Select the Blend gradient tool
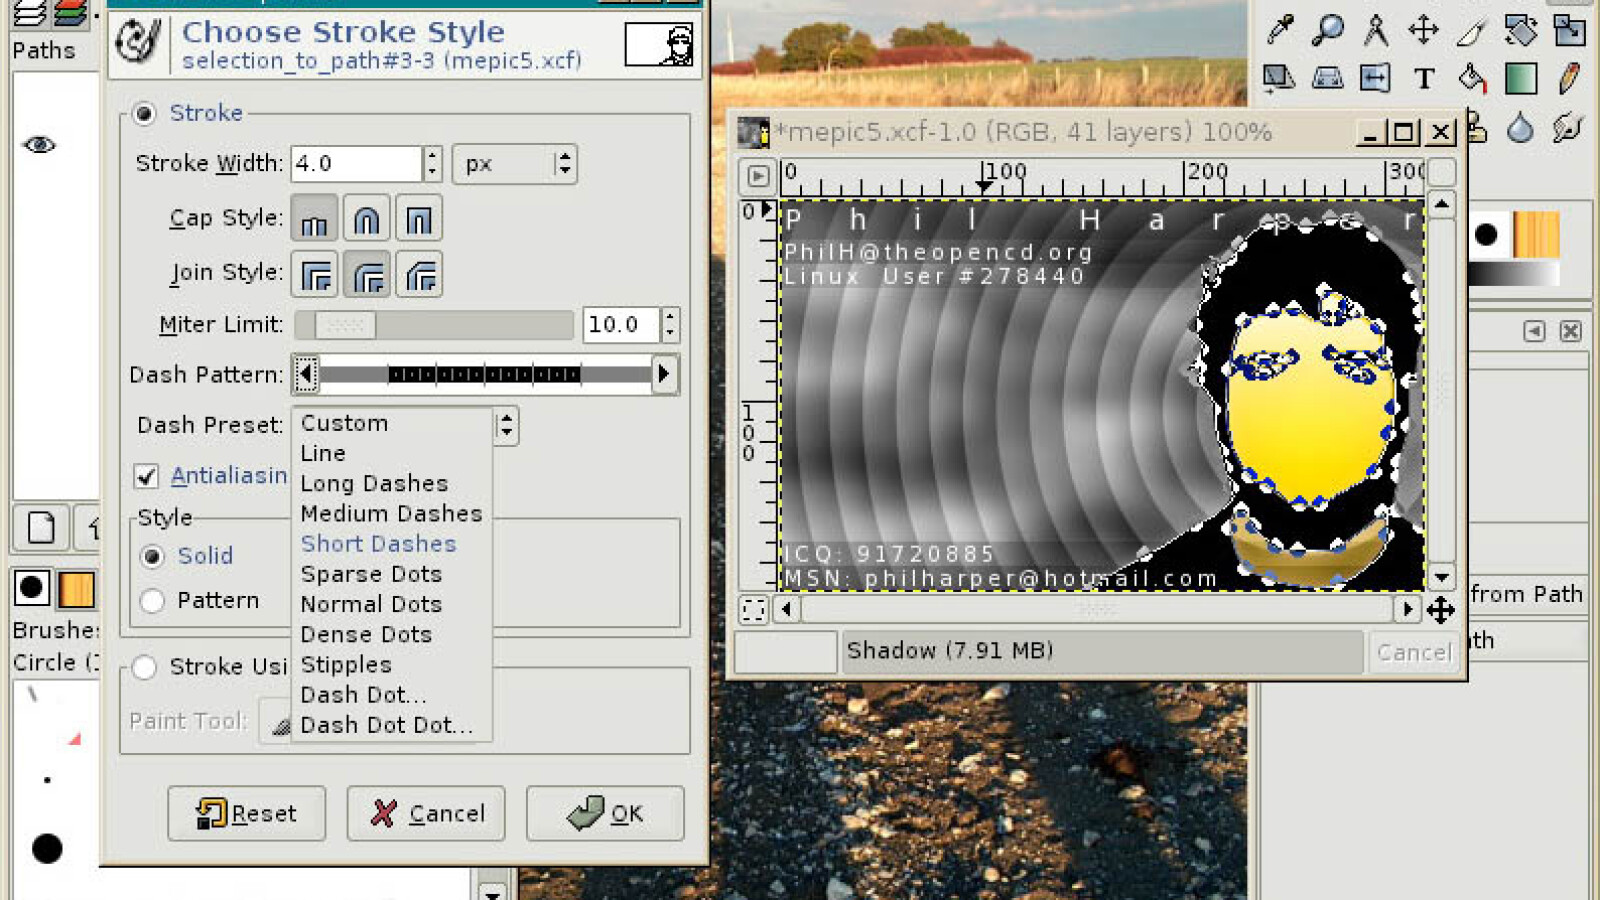Screen dimensions: 1600x900 (1520, 78)
